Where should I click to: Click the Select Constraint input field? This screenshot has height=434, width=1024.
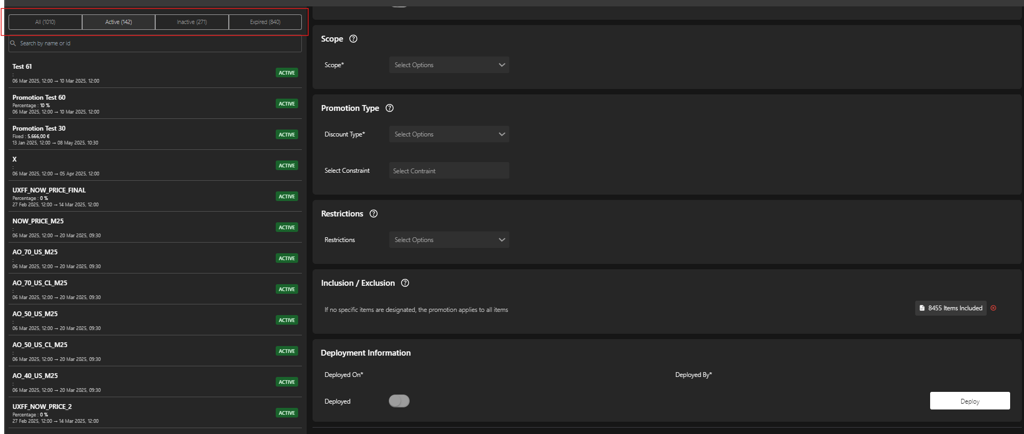pos(449,170)
